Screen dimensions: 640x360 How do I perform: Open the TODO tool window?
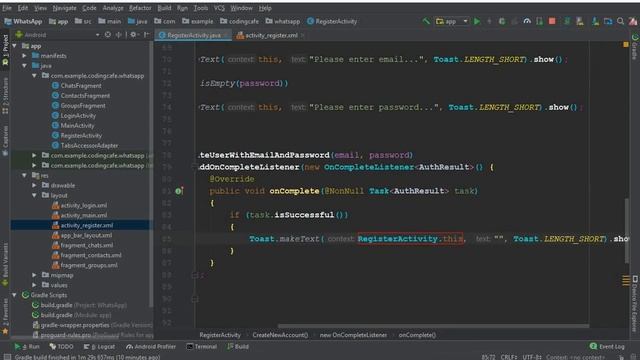61,347
